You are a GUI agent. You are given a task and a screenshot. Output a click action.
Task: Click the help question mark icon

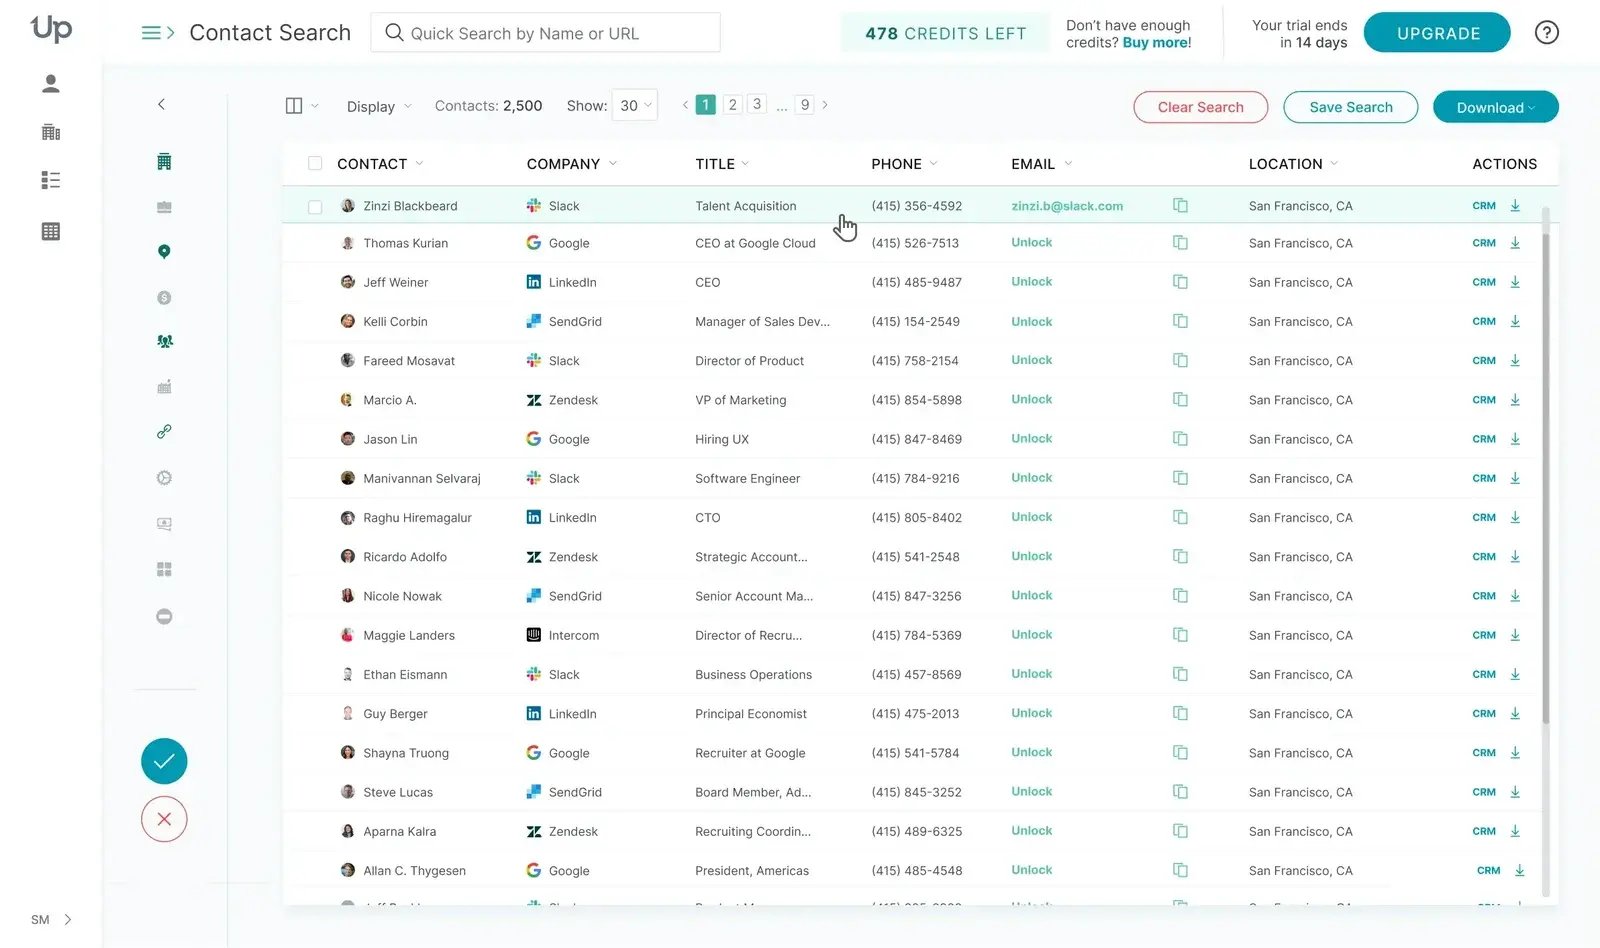1546,32
